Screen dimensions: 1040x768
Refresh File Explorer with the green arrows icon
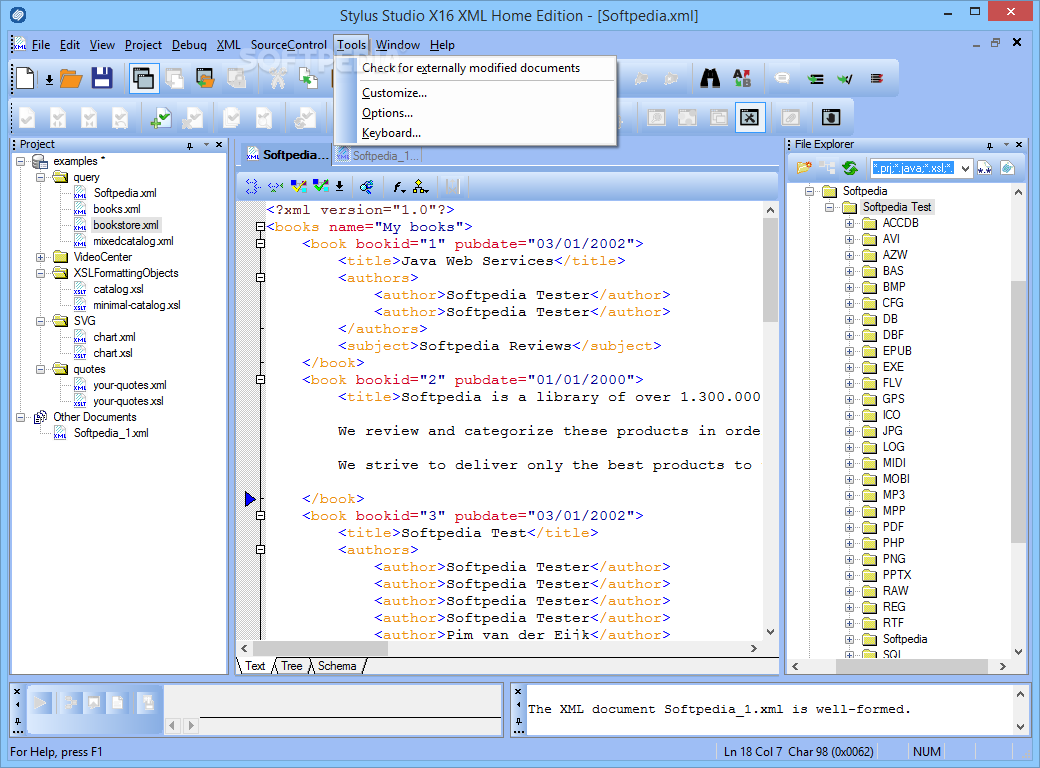pyautogui.click(x=850, y=168)
